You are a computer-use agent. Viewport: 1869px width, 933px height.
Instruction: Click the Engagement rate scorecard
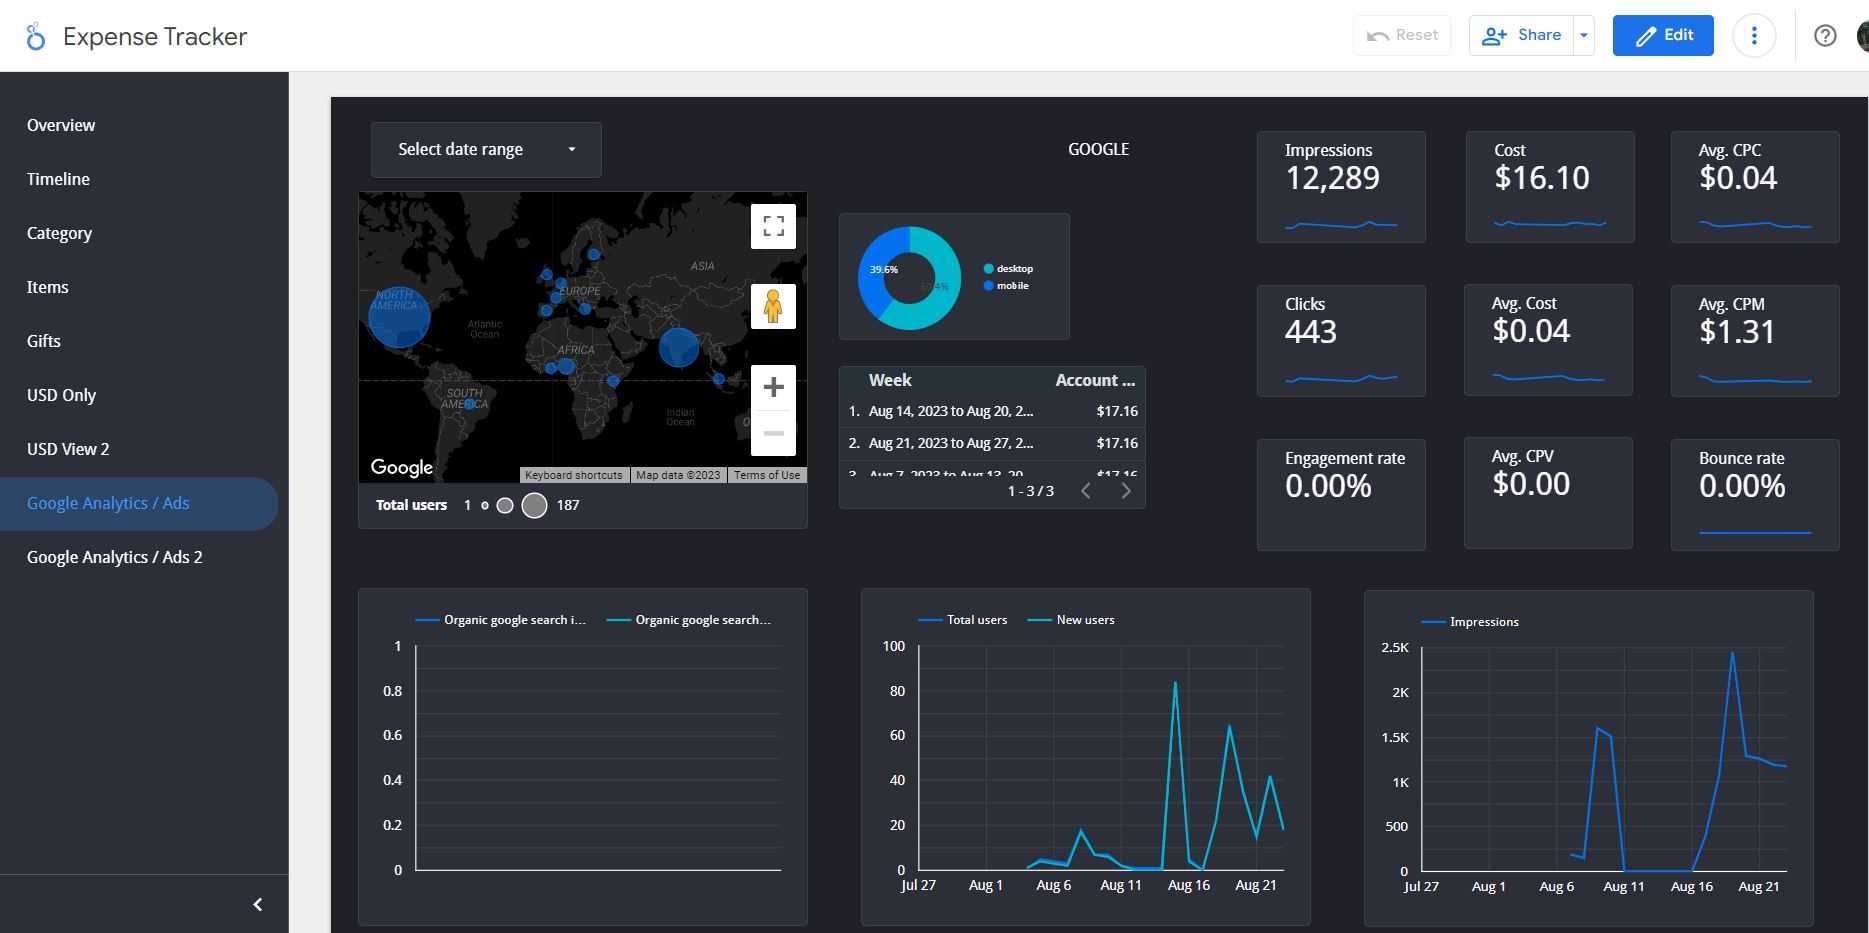coord(1341,495)
